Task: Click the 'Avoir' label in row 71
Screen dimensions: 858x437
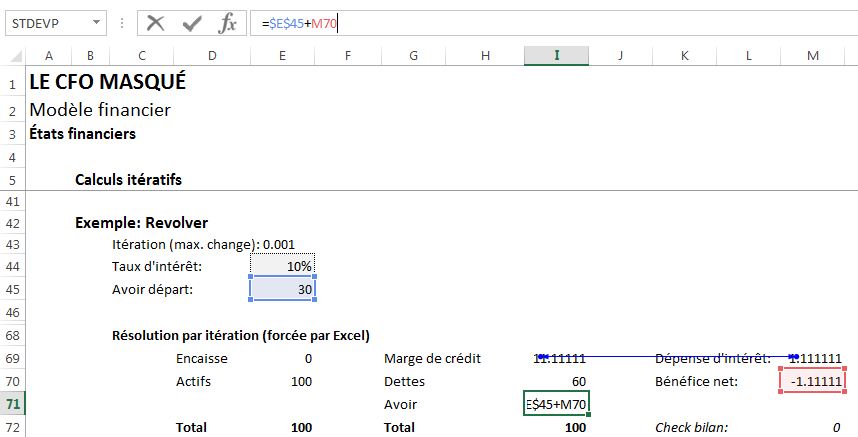Action: pos(401,405)
